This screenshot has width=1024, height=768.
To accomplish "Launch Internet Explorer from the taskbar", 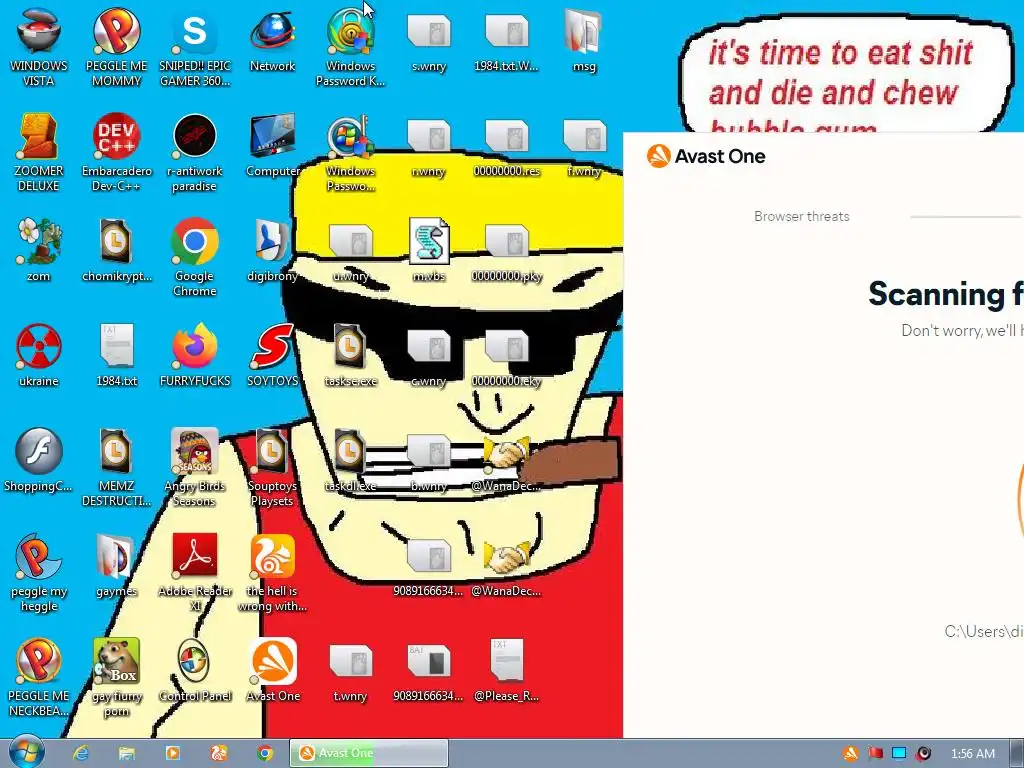I will click(x=80, y=753).
